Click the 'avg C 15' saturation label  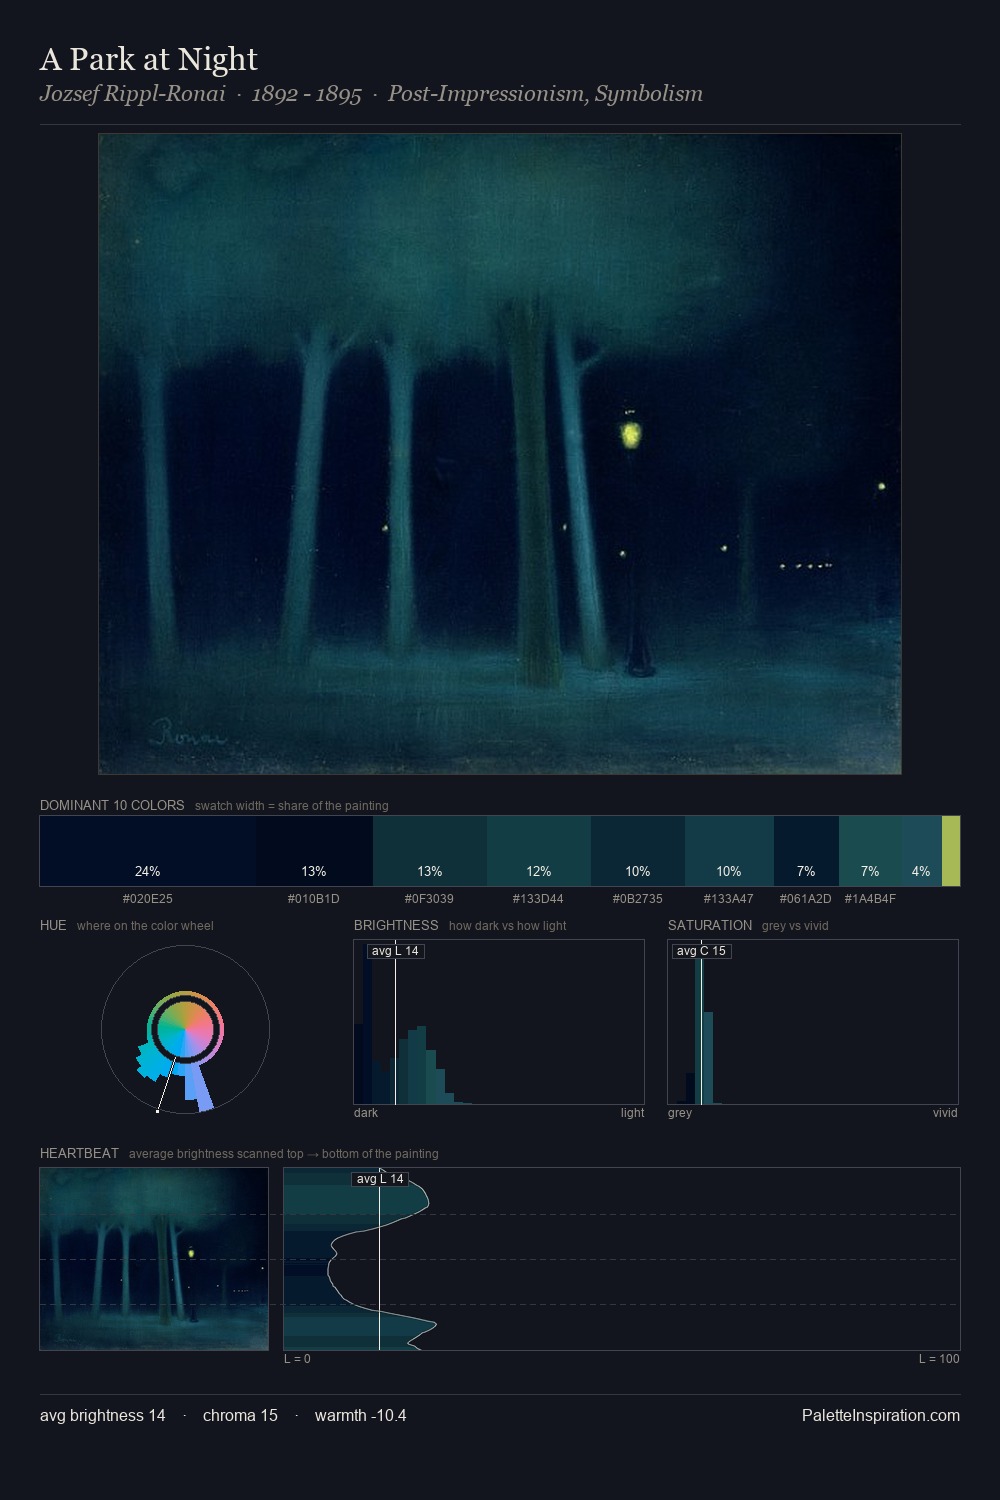point(701,951)
